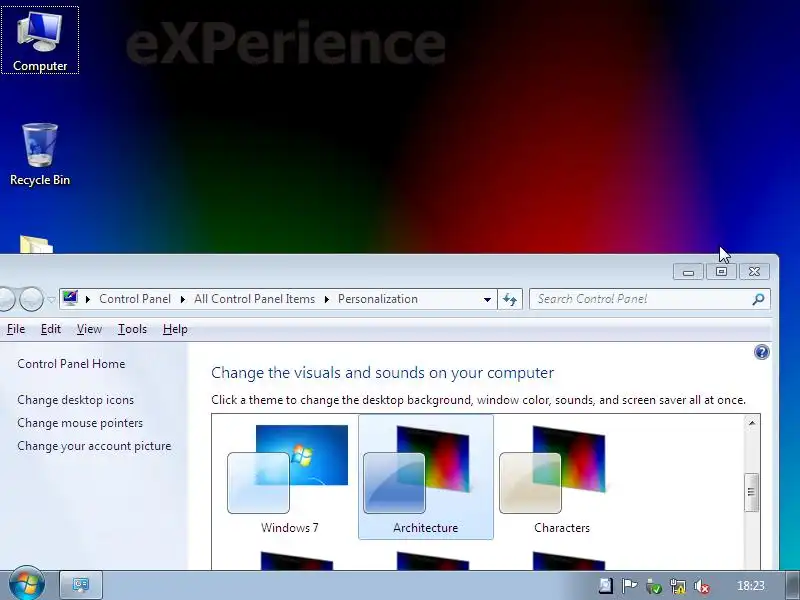Select the Recycle Bin desktop icon
The width and height of the screenshot is (800, 600).
pos(40,155)
